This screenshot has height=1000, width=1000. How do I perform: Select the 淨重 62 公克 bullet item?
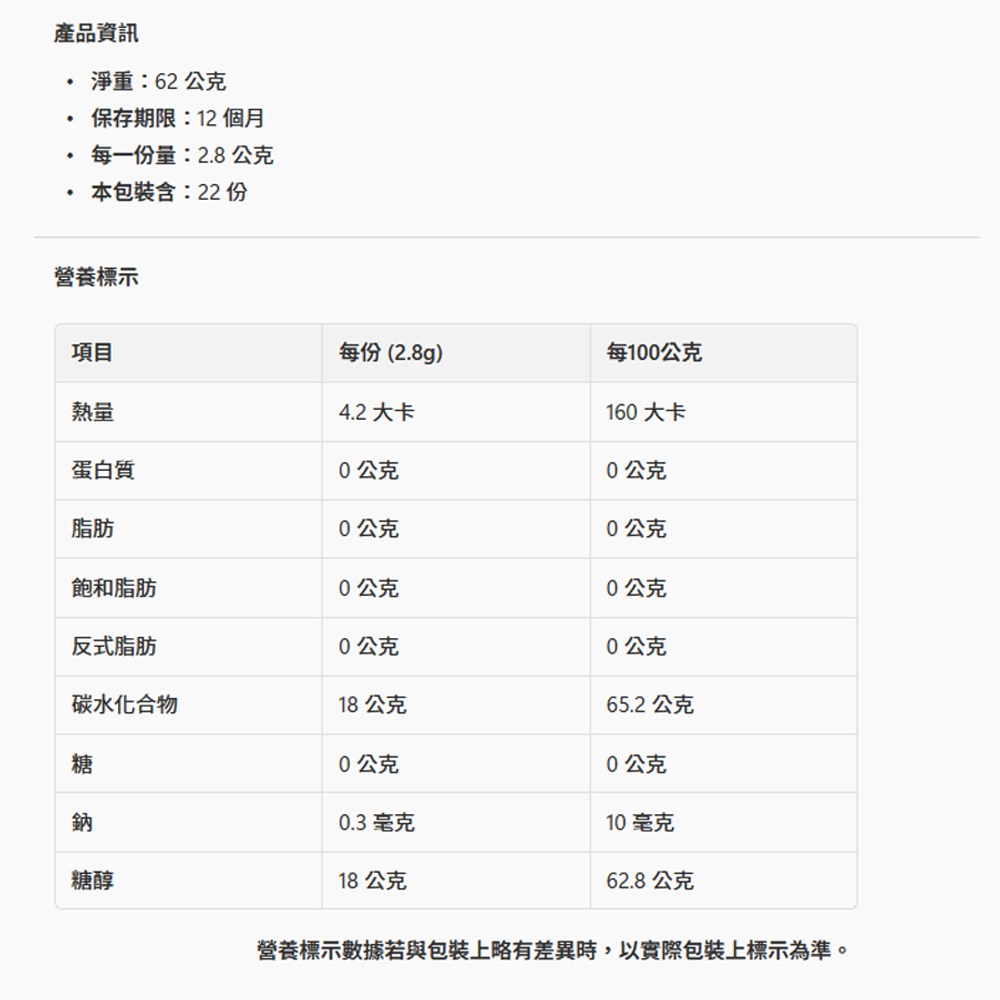pos(158,81)
